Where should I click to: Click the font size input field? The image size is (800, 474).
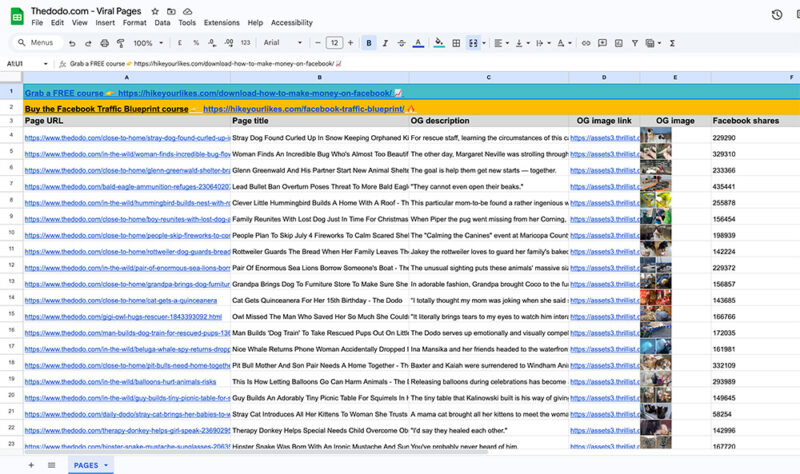pyautogui.click(x=334, y=43)
